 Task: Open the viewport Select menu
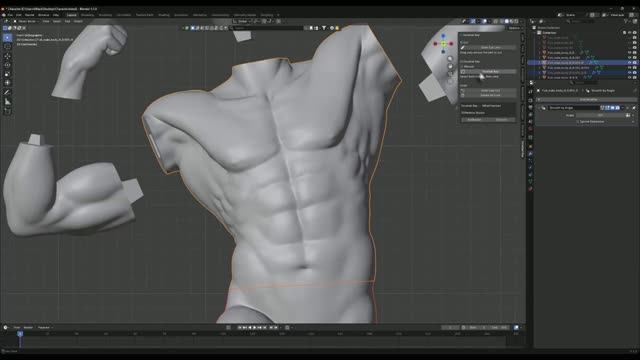click(x=57, y=21)
